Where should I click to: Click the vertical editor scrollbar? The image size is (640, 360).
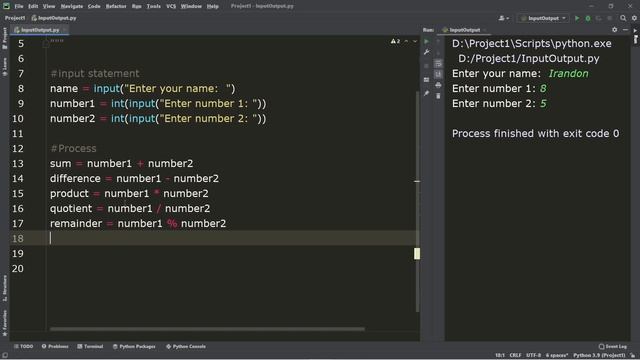pos(417,202)
